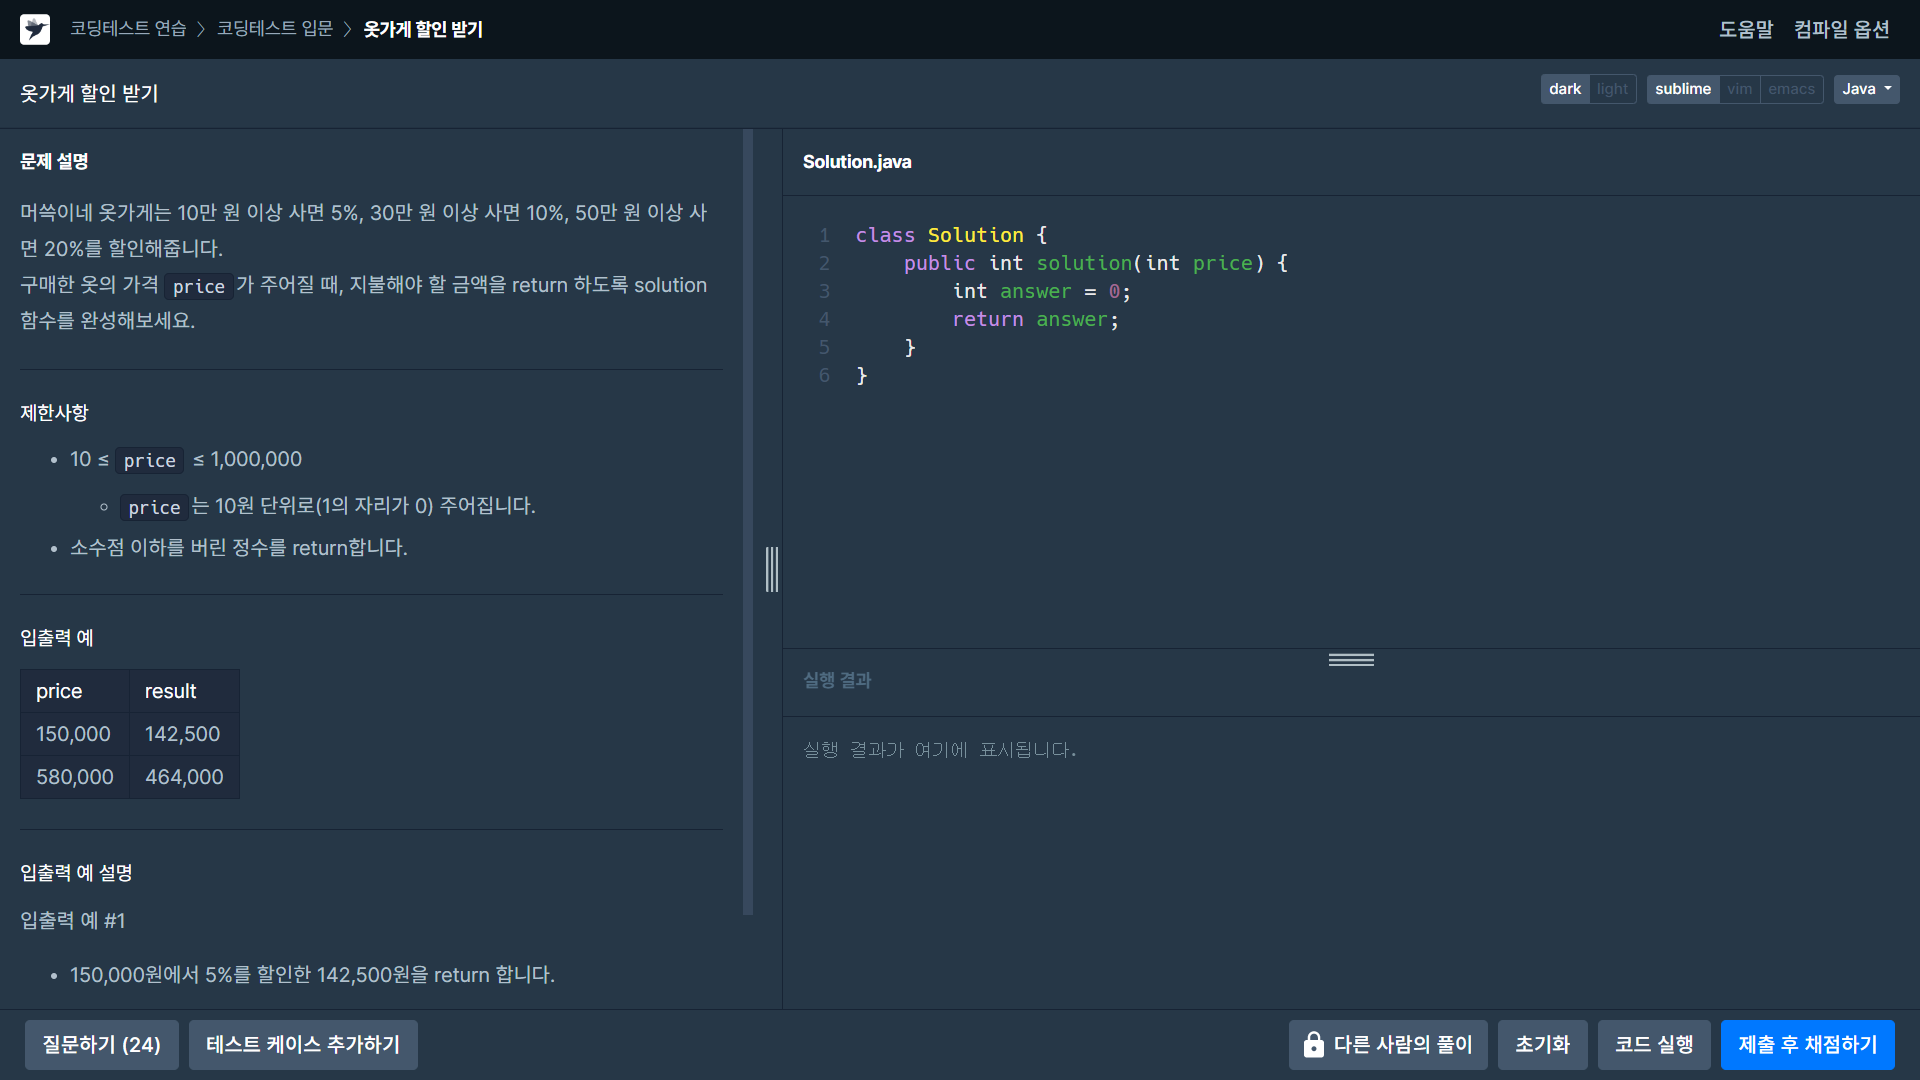Click 제출 후 채점하기 submit button
This screenshot has height=1080, width=1920.
(1807, 1044)
